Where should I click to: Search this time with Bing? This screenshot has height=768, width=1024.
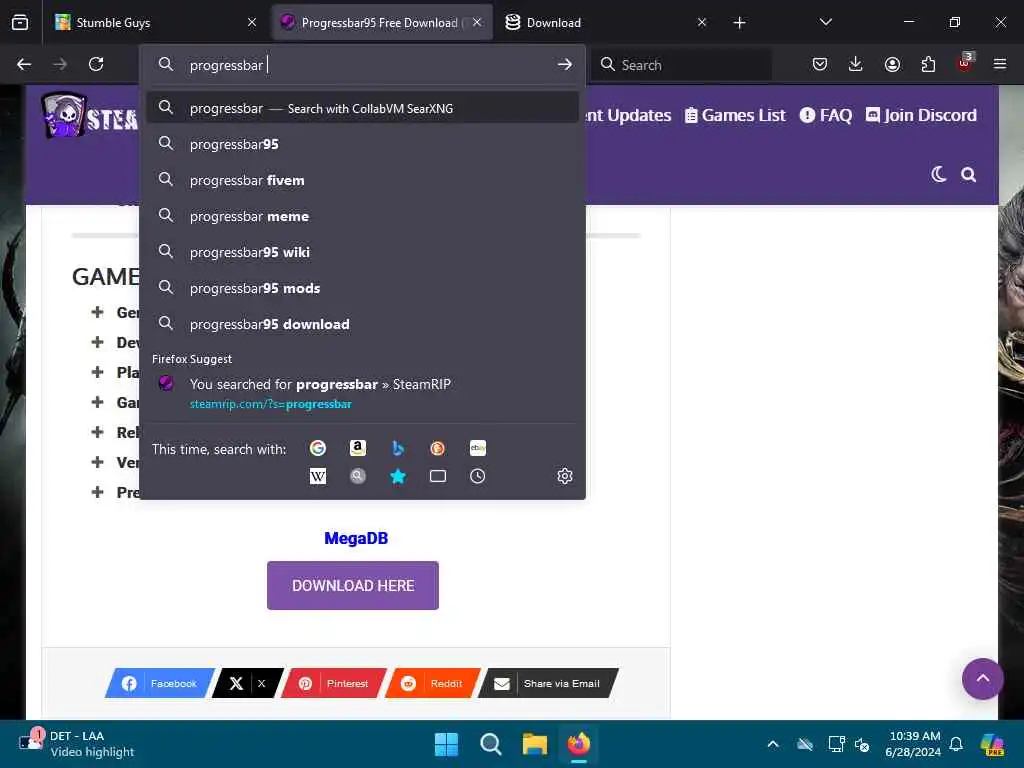[398, 448]
